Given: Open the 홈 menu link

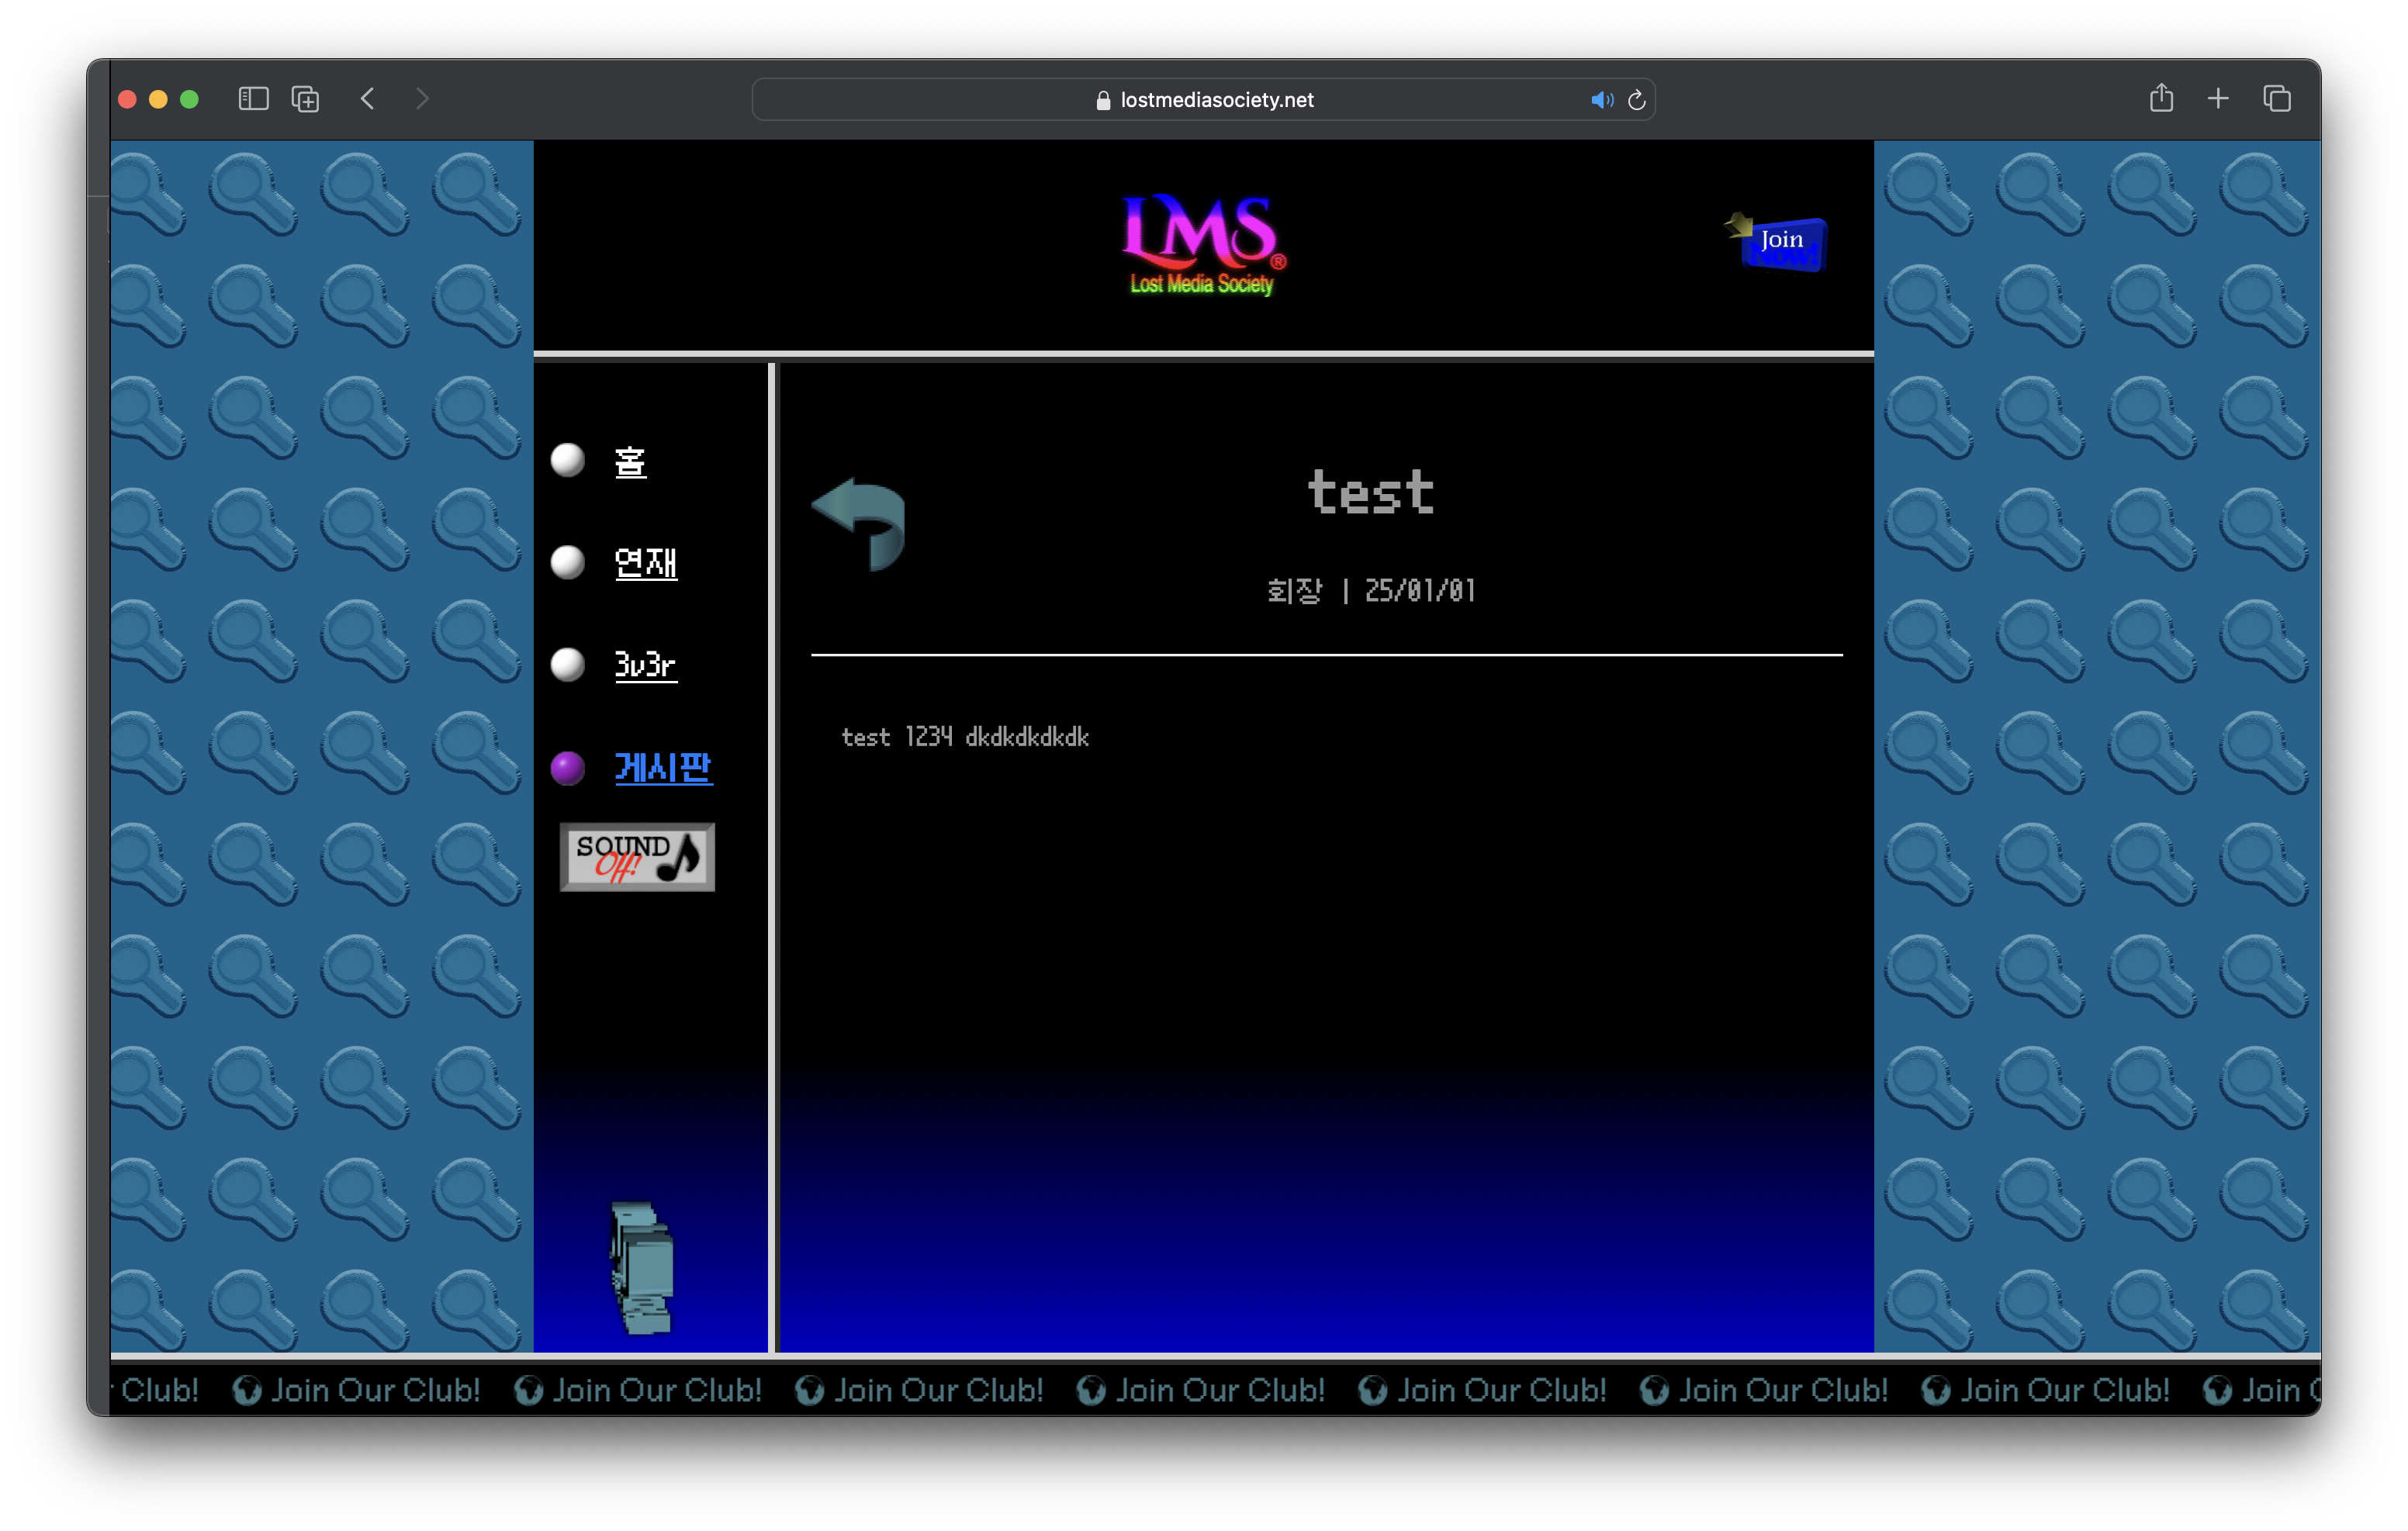Looking at the screenshot, I should point(630,462).
